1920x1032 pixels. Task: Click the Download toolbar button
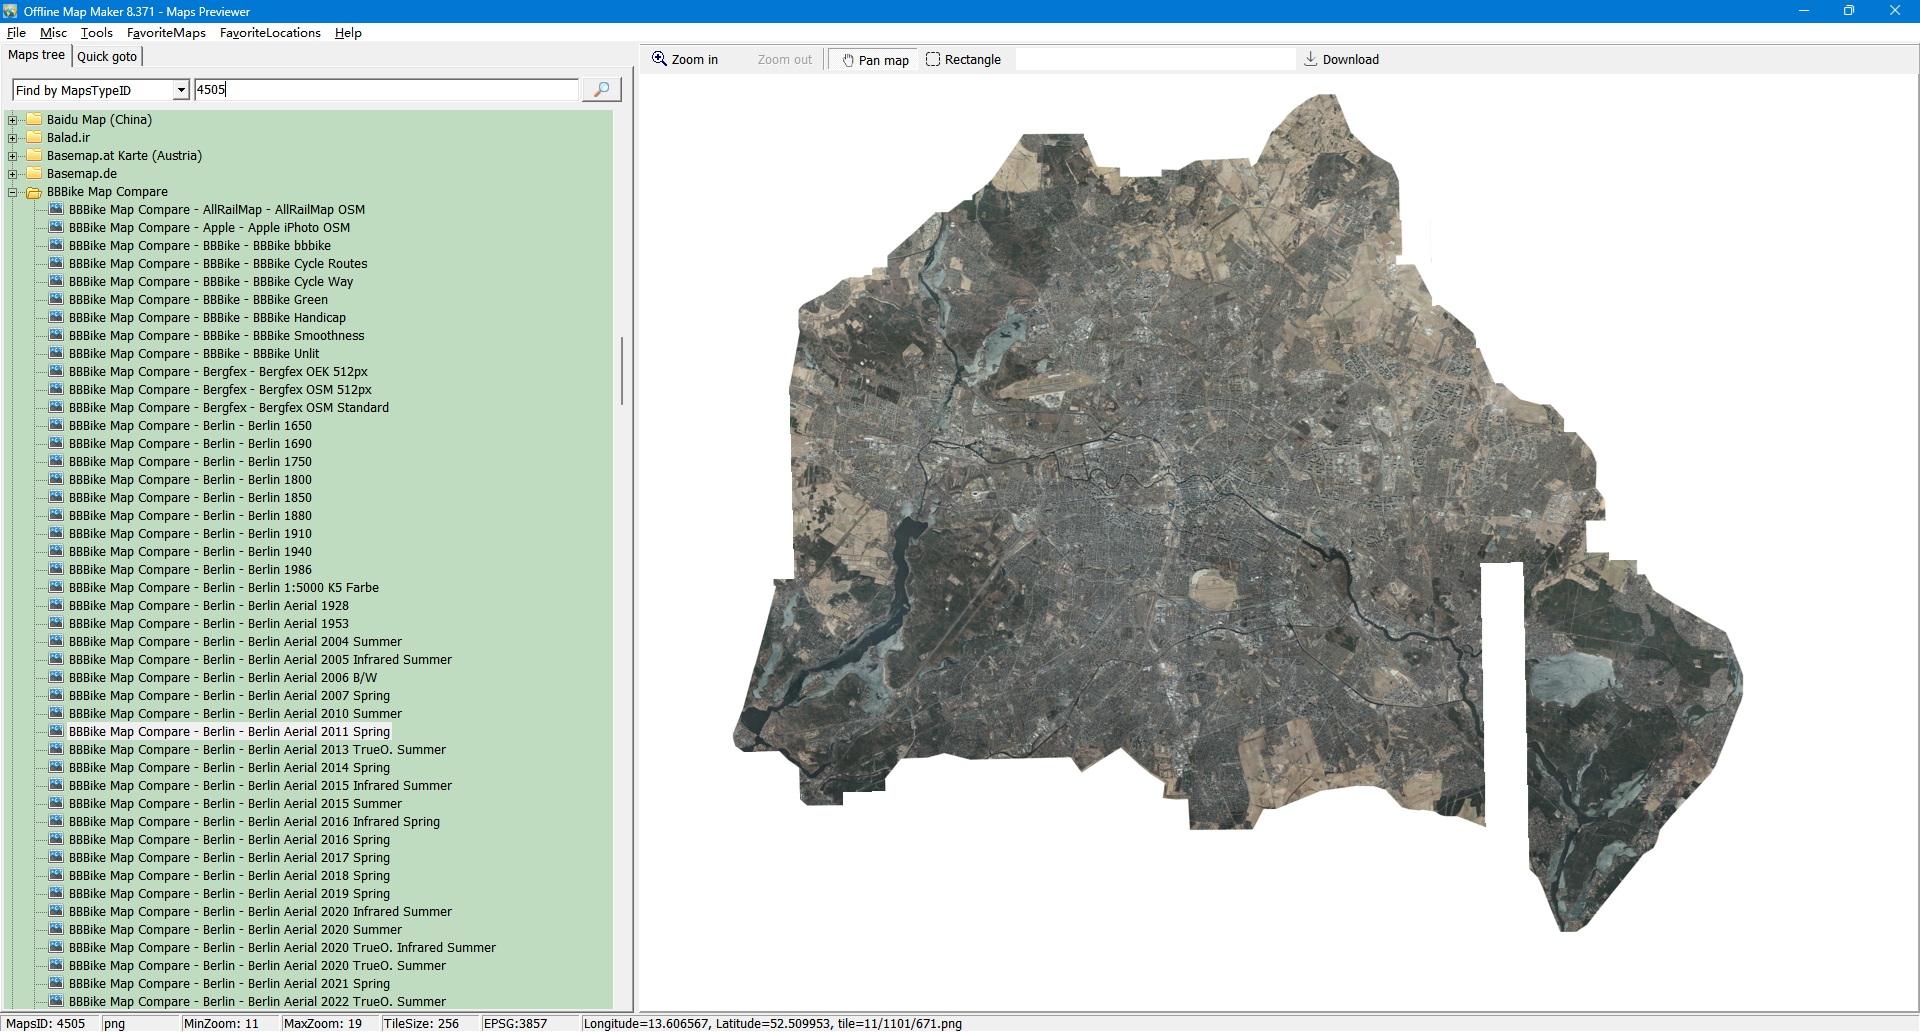[1341, 60]
